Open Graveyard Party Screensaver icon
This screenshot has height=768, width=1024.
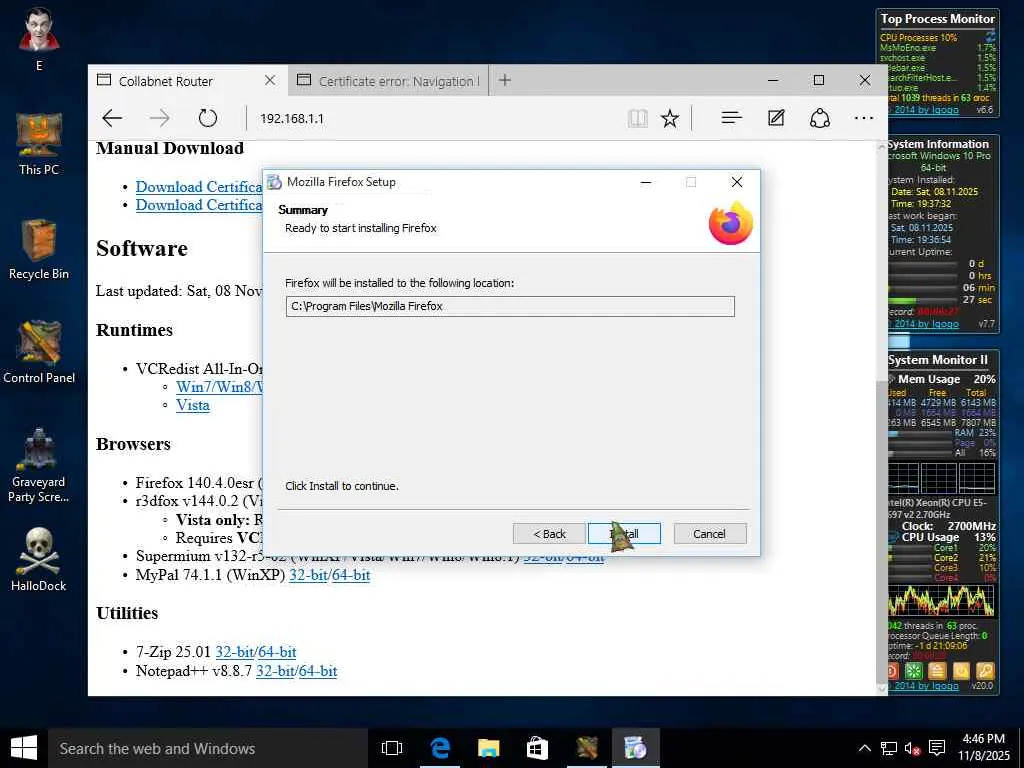(x=39, y=465)
